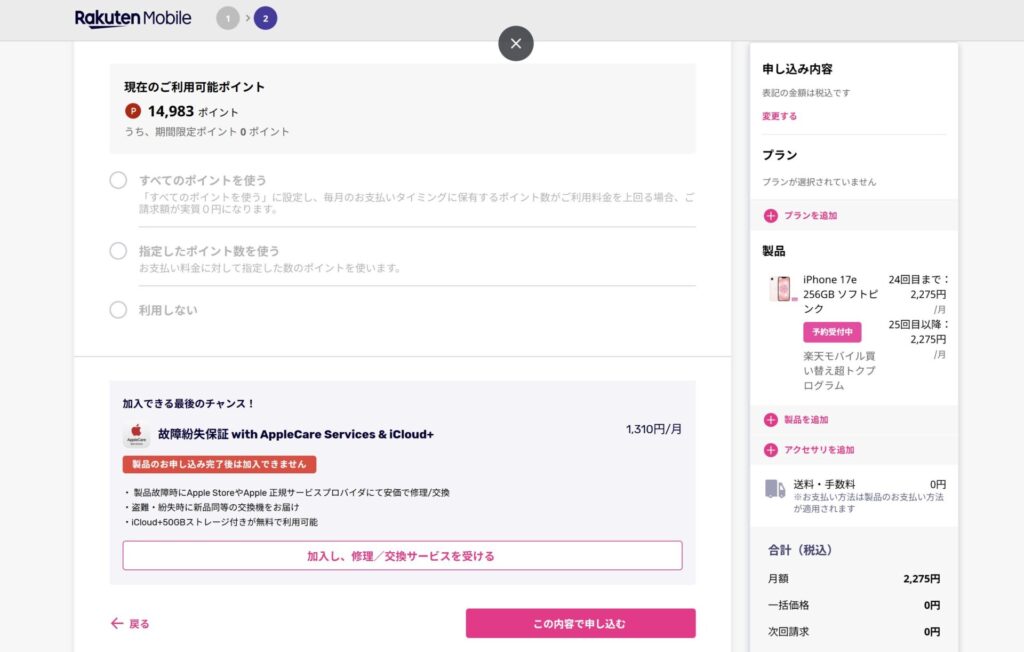The image size is (1024, 652).
Task: Select すべてのポイントを使う radio option
Action: click(118, 180)
